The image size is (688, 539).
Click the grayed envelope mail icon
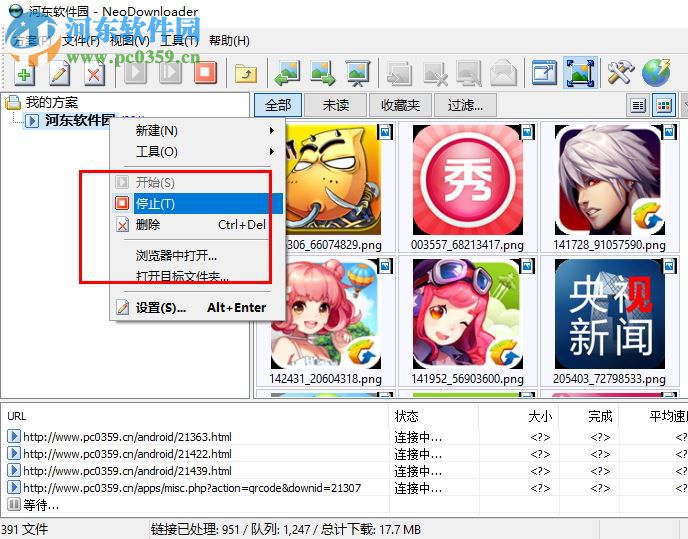click(x=503, y=73)
